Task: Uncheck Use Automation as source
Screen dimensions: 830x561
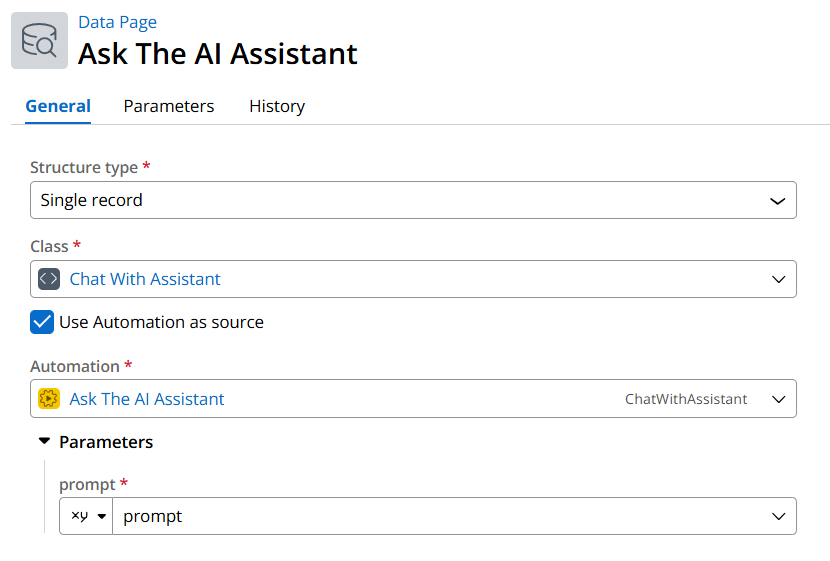Action: tap(42, 322)
